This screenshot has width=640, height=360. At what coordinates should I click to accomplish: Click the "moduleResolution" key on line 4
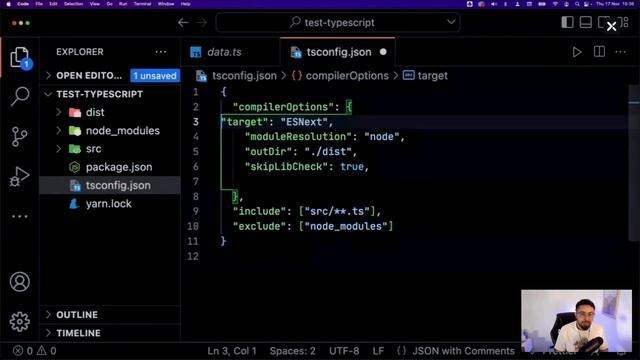(298, 137)
